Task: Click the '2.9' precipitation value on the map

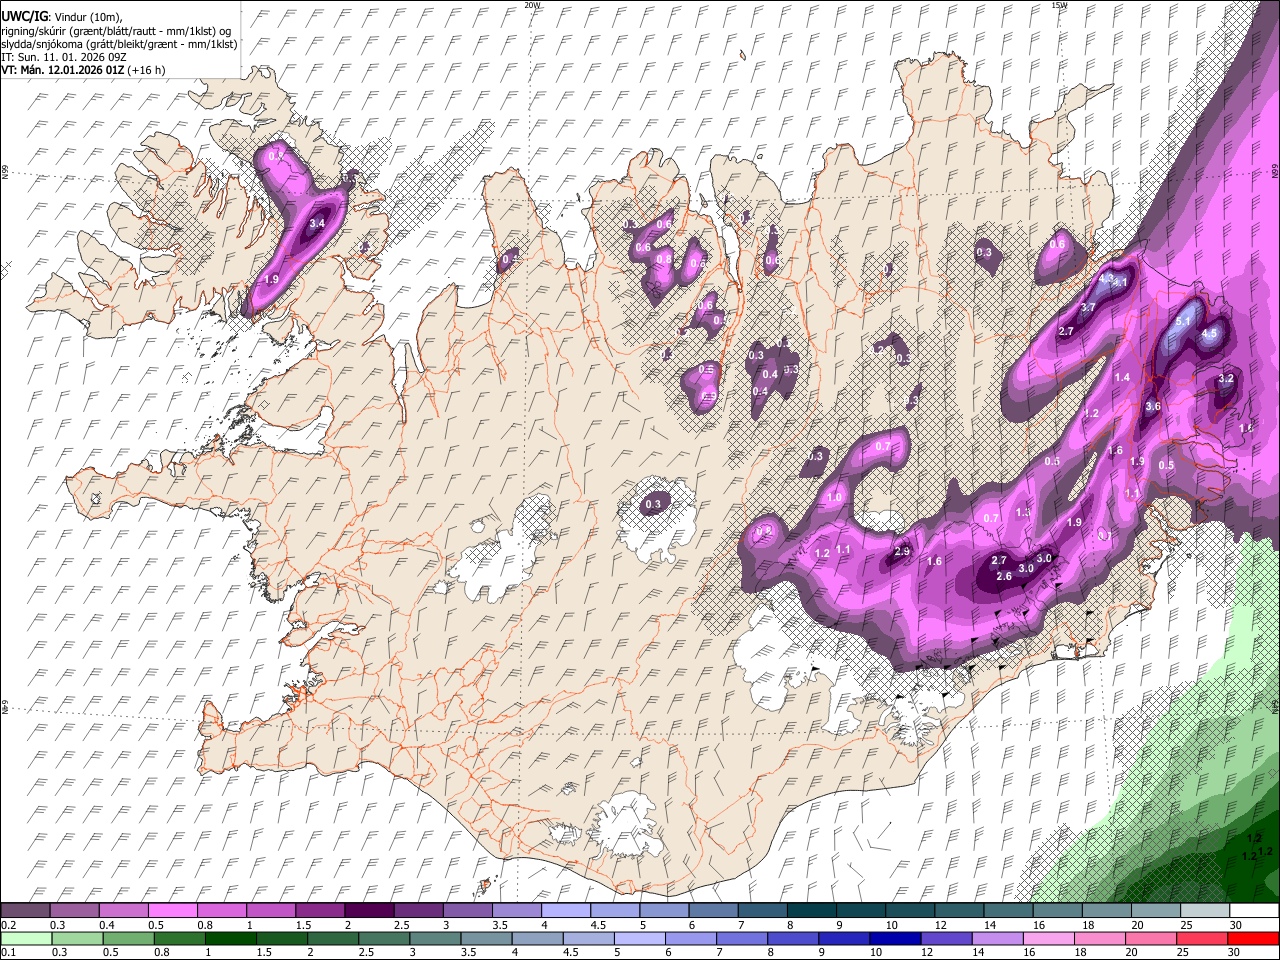Action: click(902, 552)
